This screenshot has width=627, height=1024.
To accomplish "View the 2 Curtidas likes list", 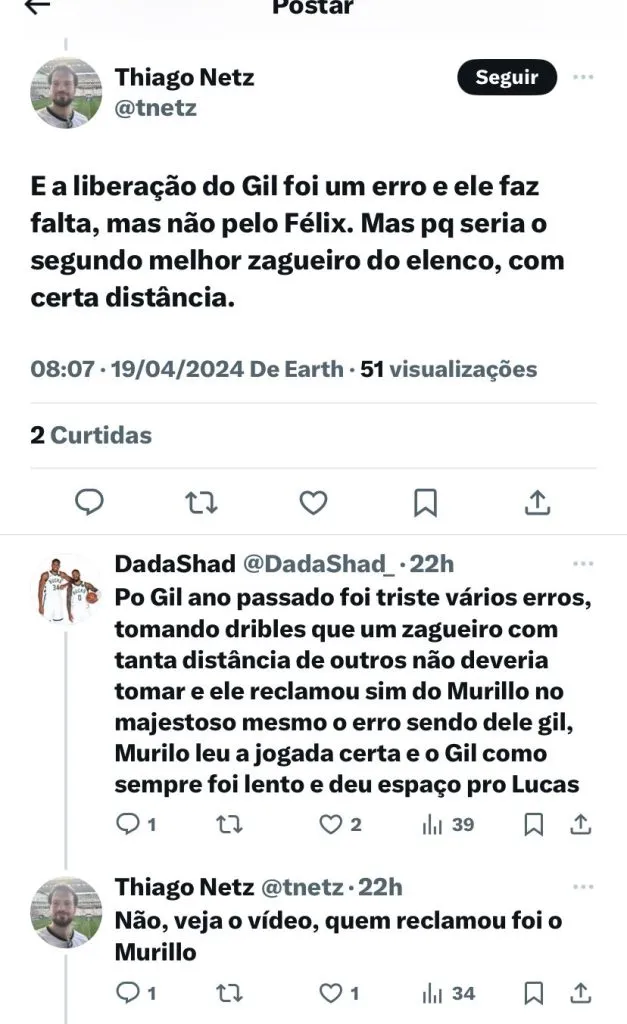I will 91,435.
